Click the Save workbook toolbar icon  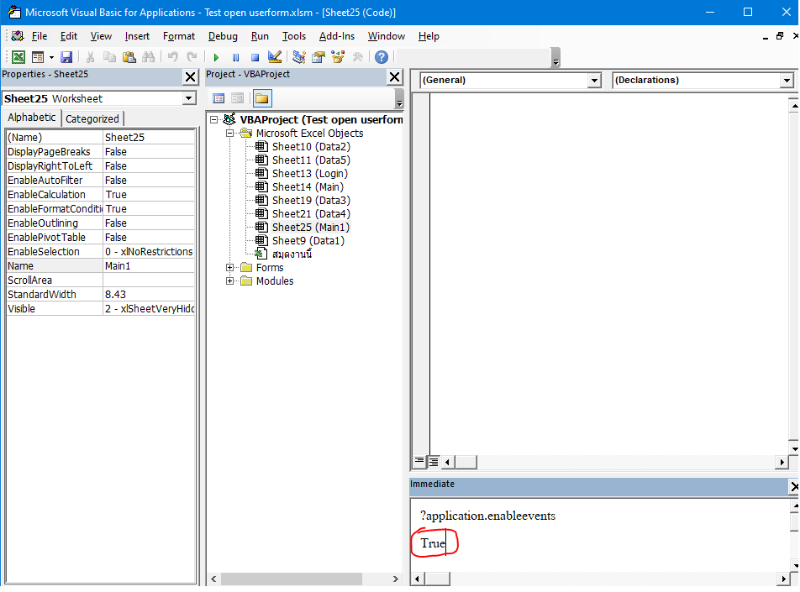[x=66, y=58]
